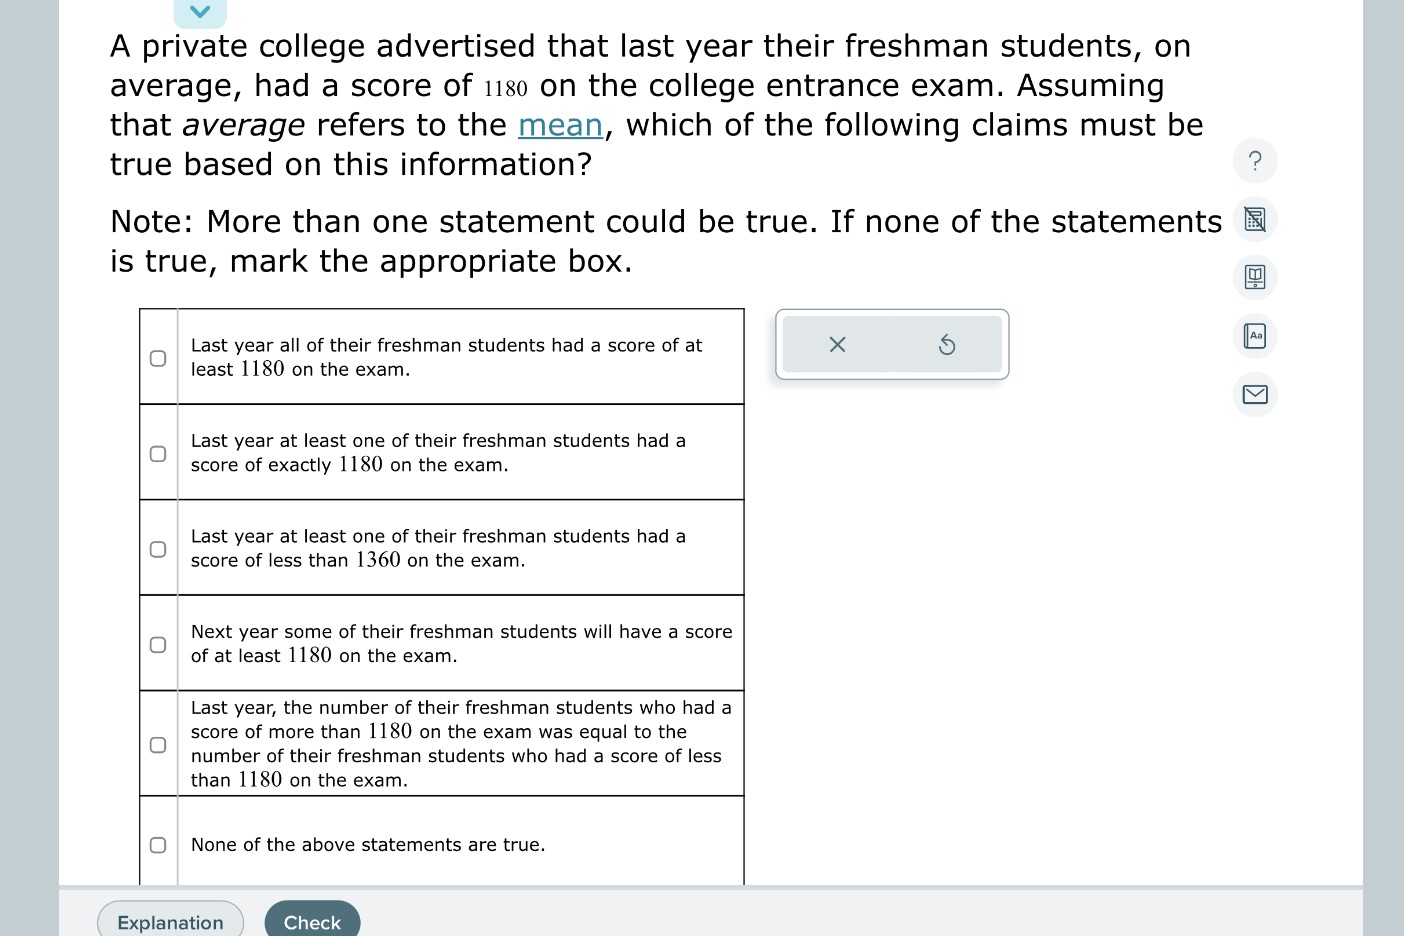Image resolution: width=1404 pixels, height=936 pixels.
Task: Select None of the above statements are true
Action: (x=158, y=845)
